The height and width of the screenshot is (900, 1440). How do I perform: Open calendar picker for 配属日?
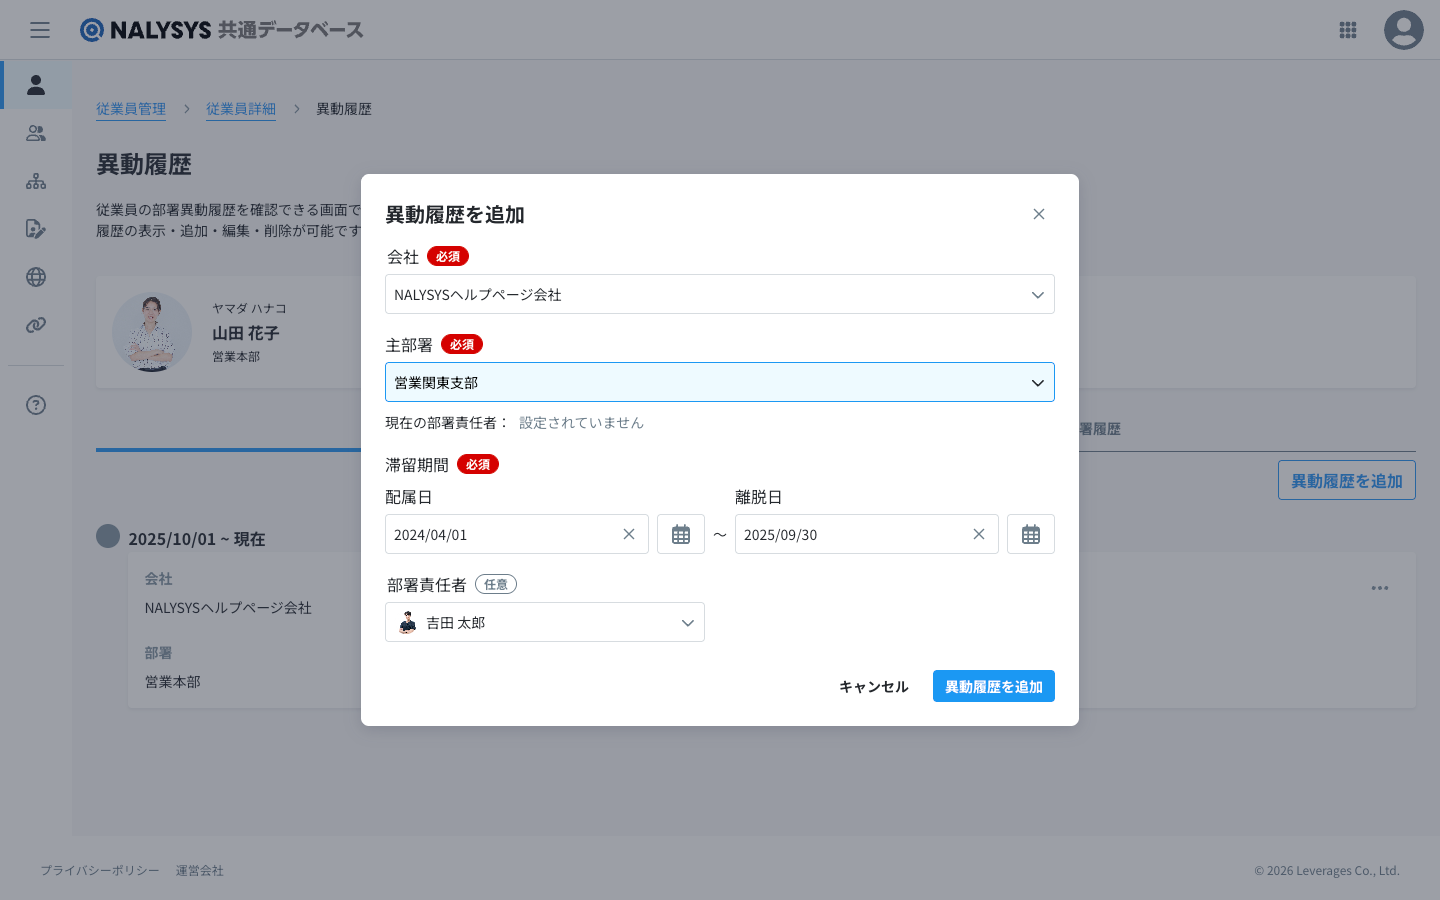click(681, 534)
